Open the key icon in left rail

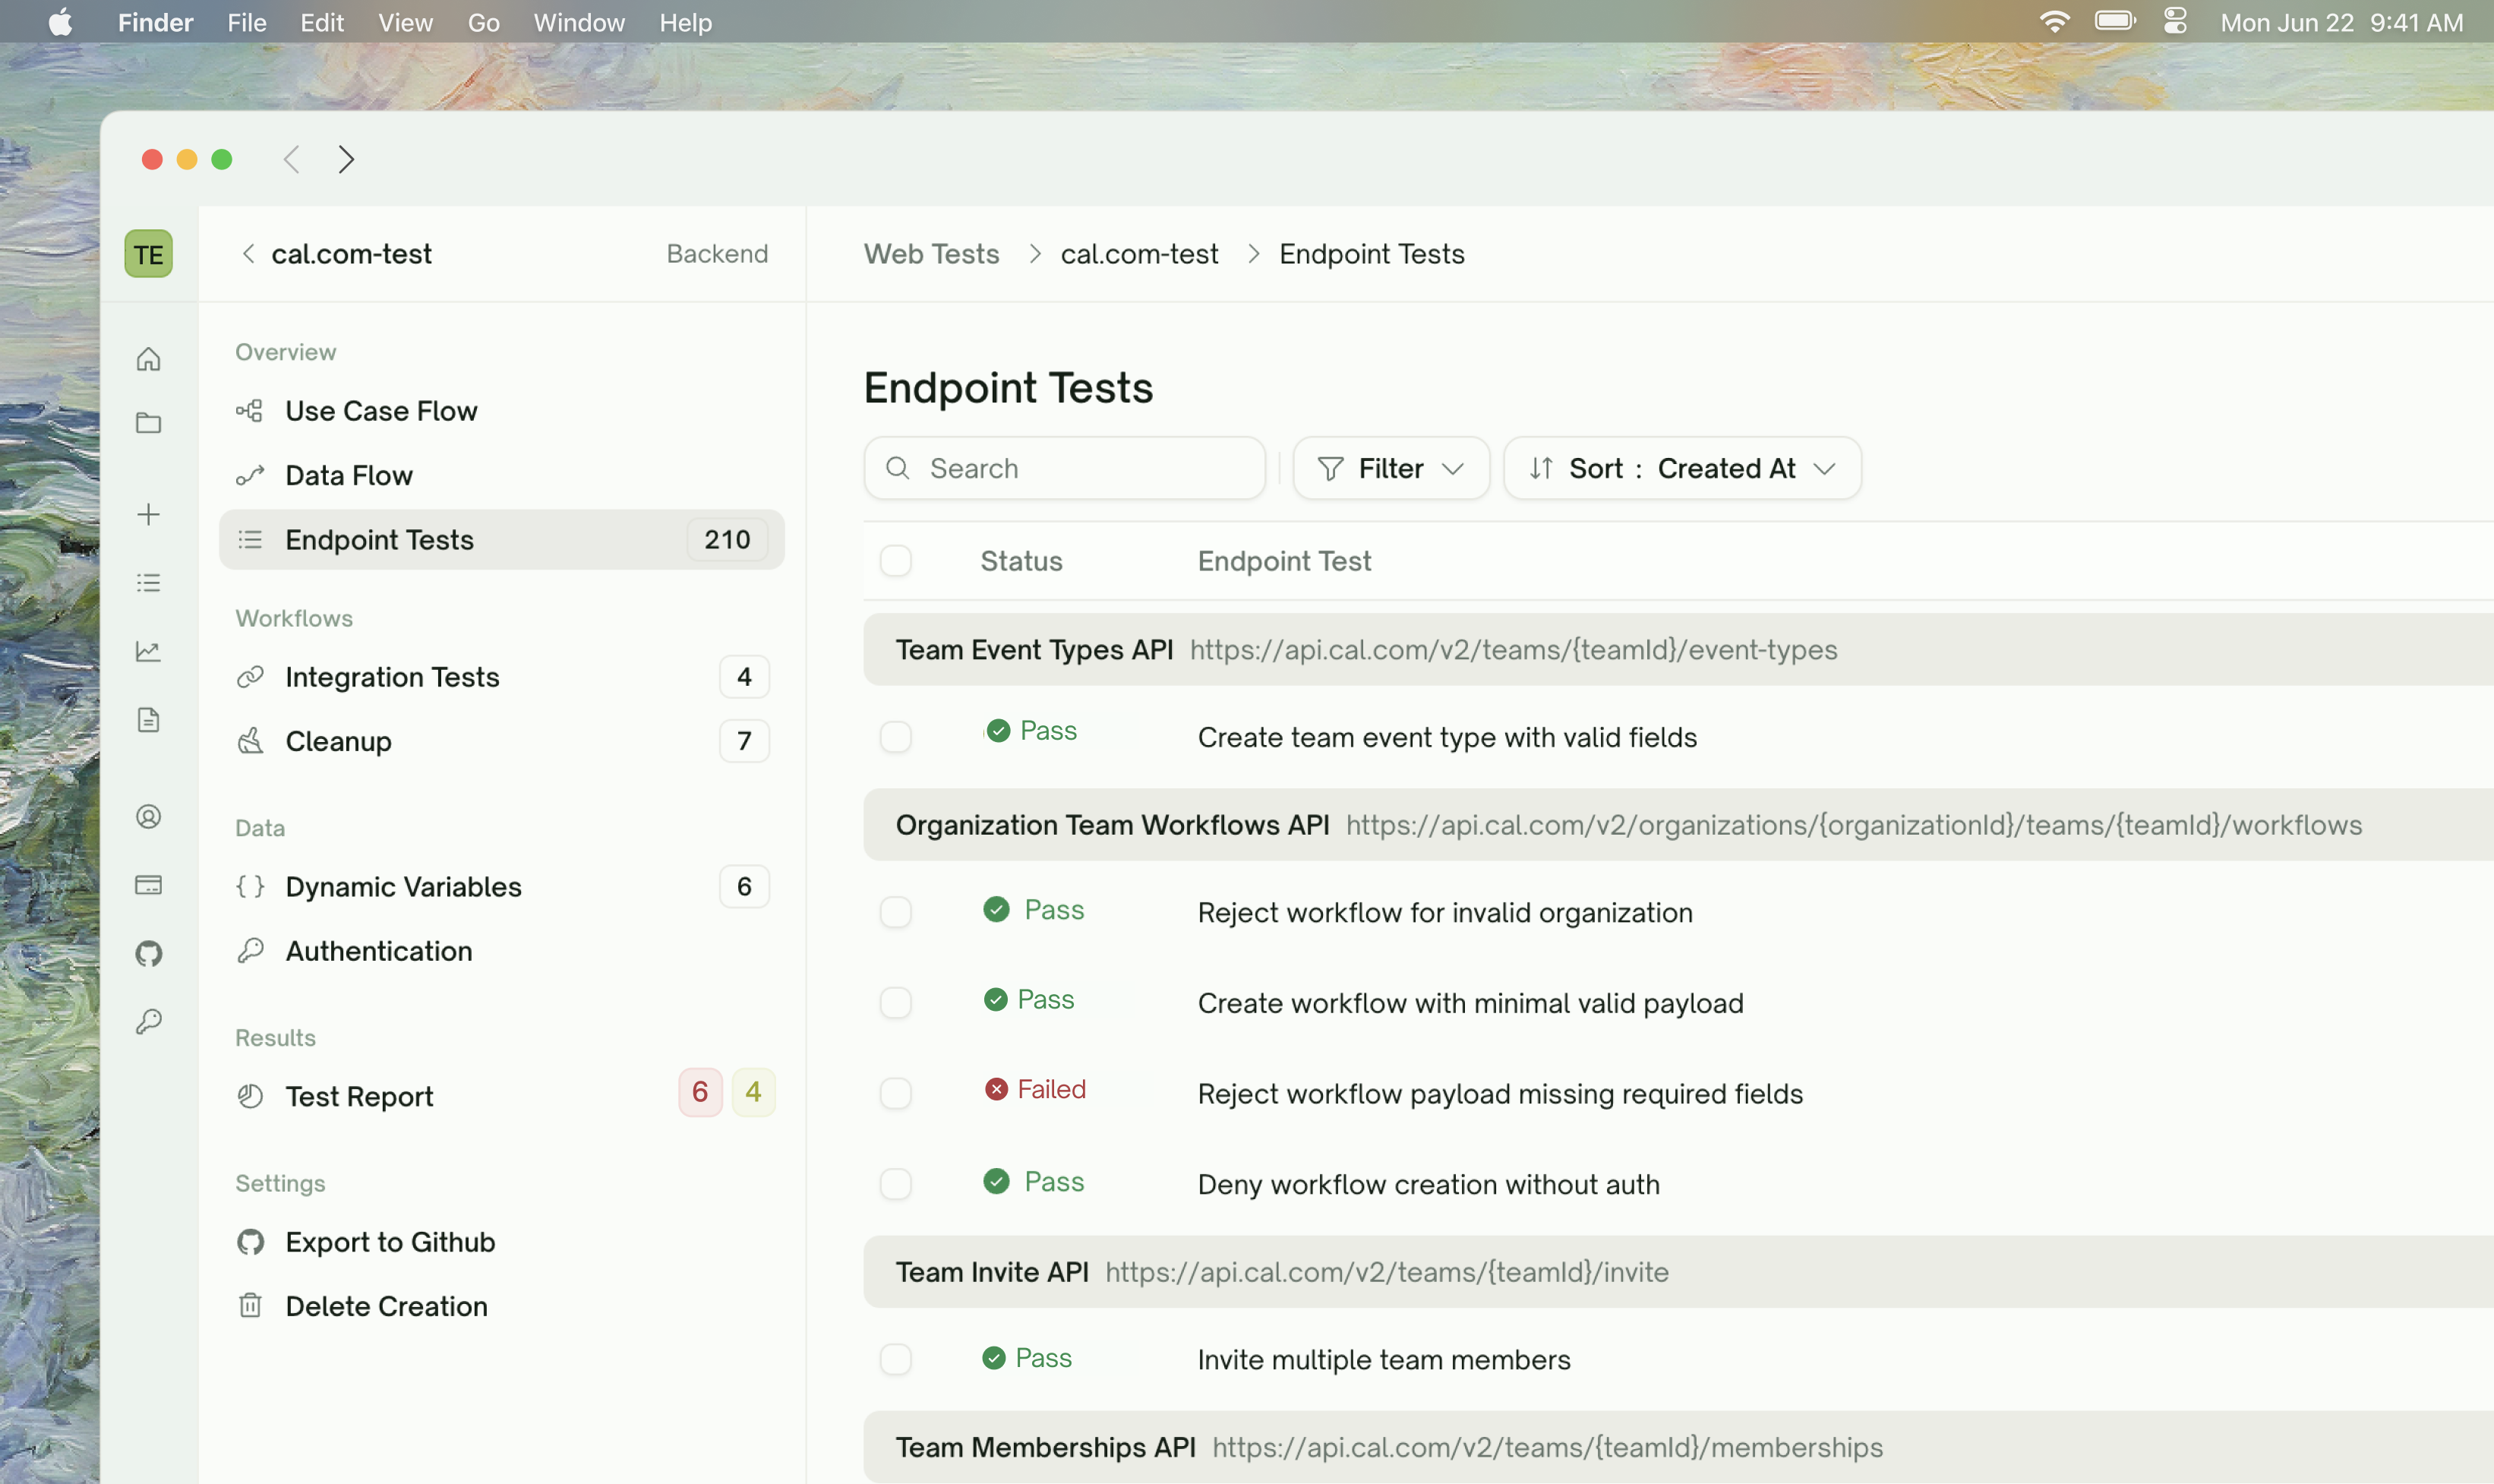pyautogui.click(x=148, y=1021)
